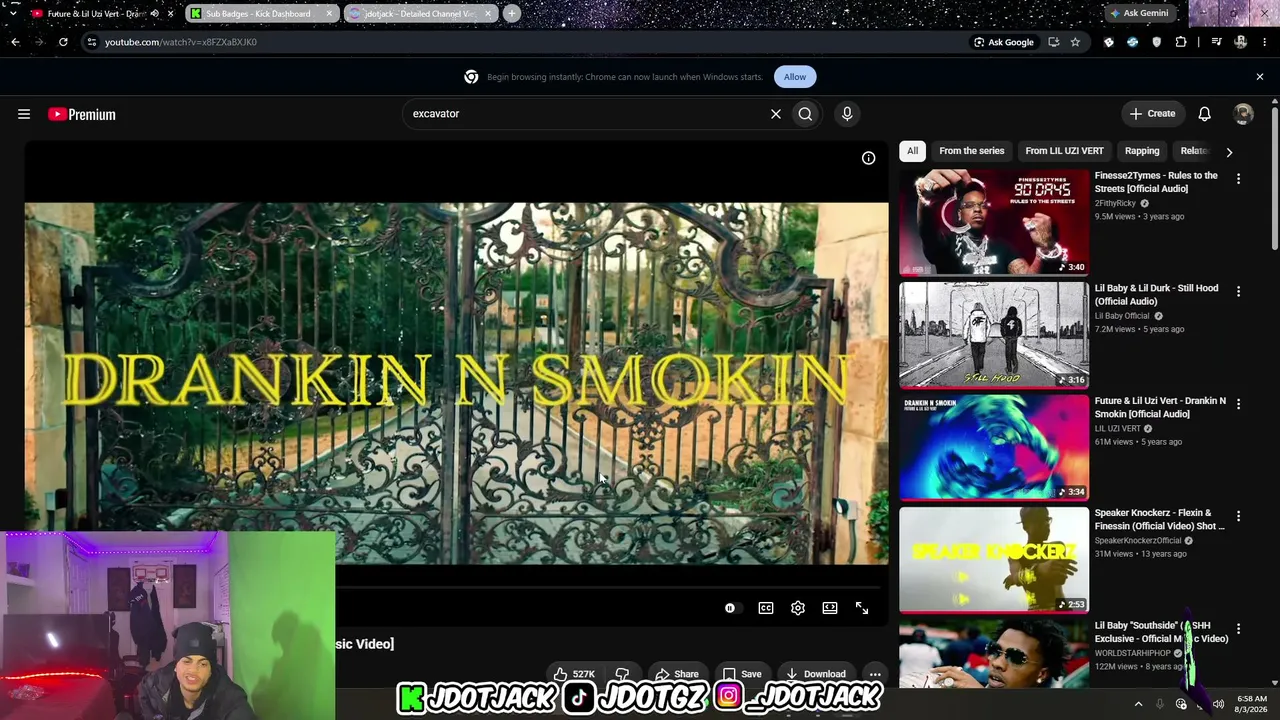Open a new browser tab
This screenshot has width=1280, height=720.
tap(511, 14)
